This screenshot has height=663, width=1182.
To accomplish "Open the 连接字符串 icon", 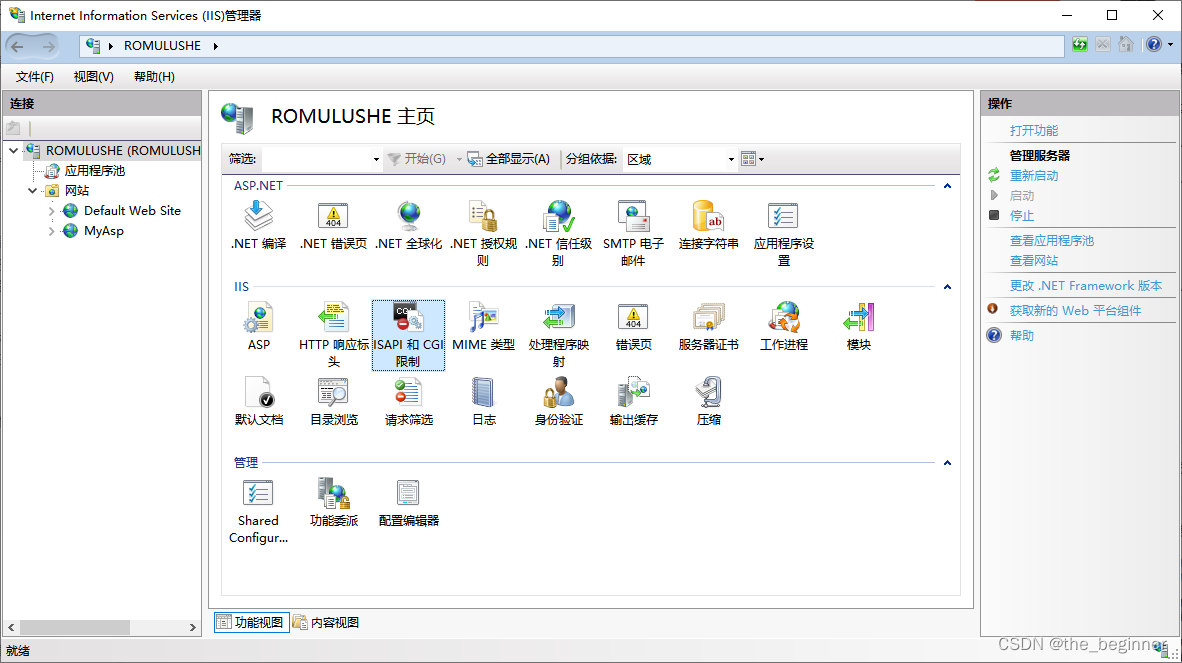I will 709,217.
